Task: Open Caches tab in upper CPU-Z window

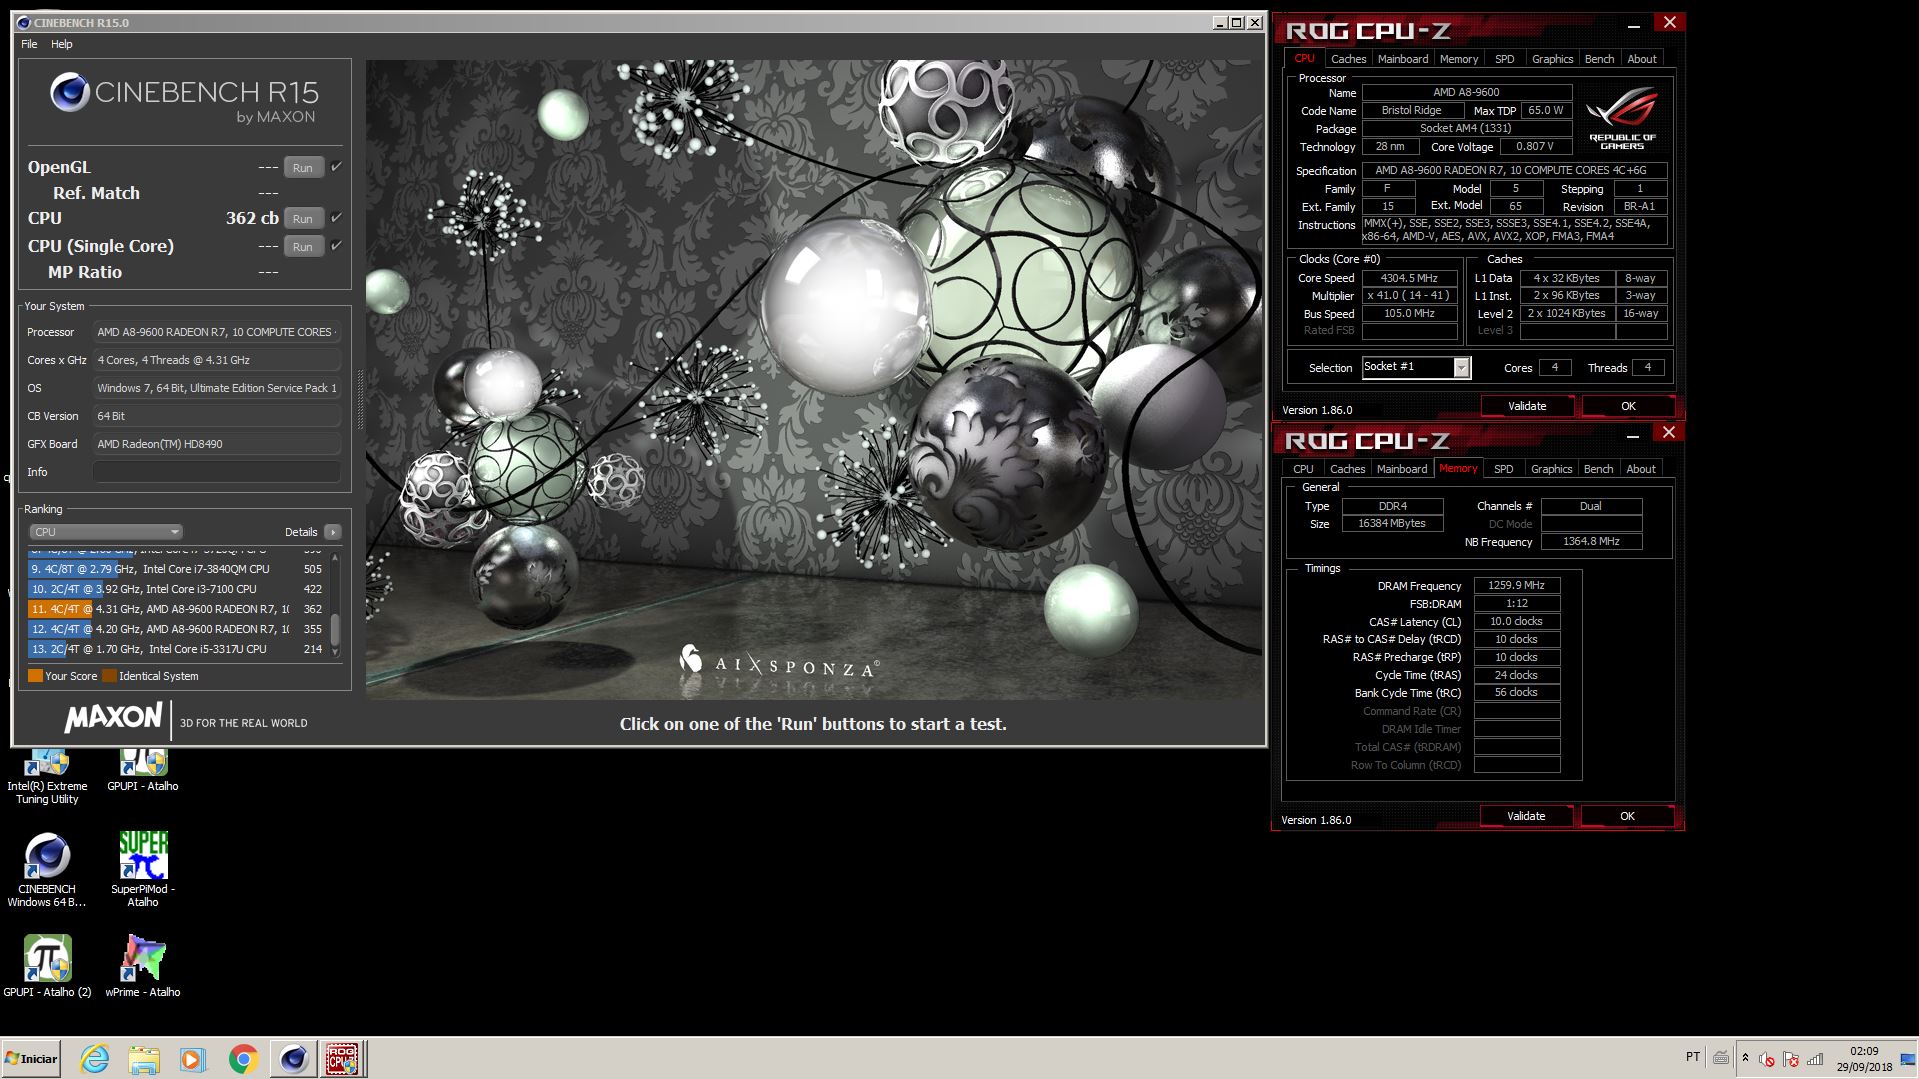Action: (x=1348, y=59)
